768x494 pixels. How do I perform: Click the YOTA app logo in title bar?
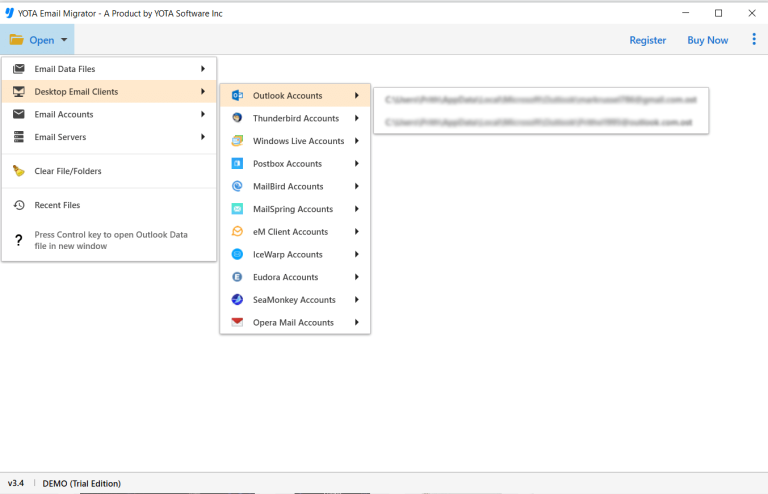pyautogui.click(x=9, y=13)
